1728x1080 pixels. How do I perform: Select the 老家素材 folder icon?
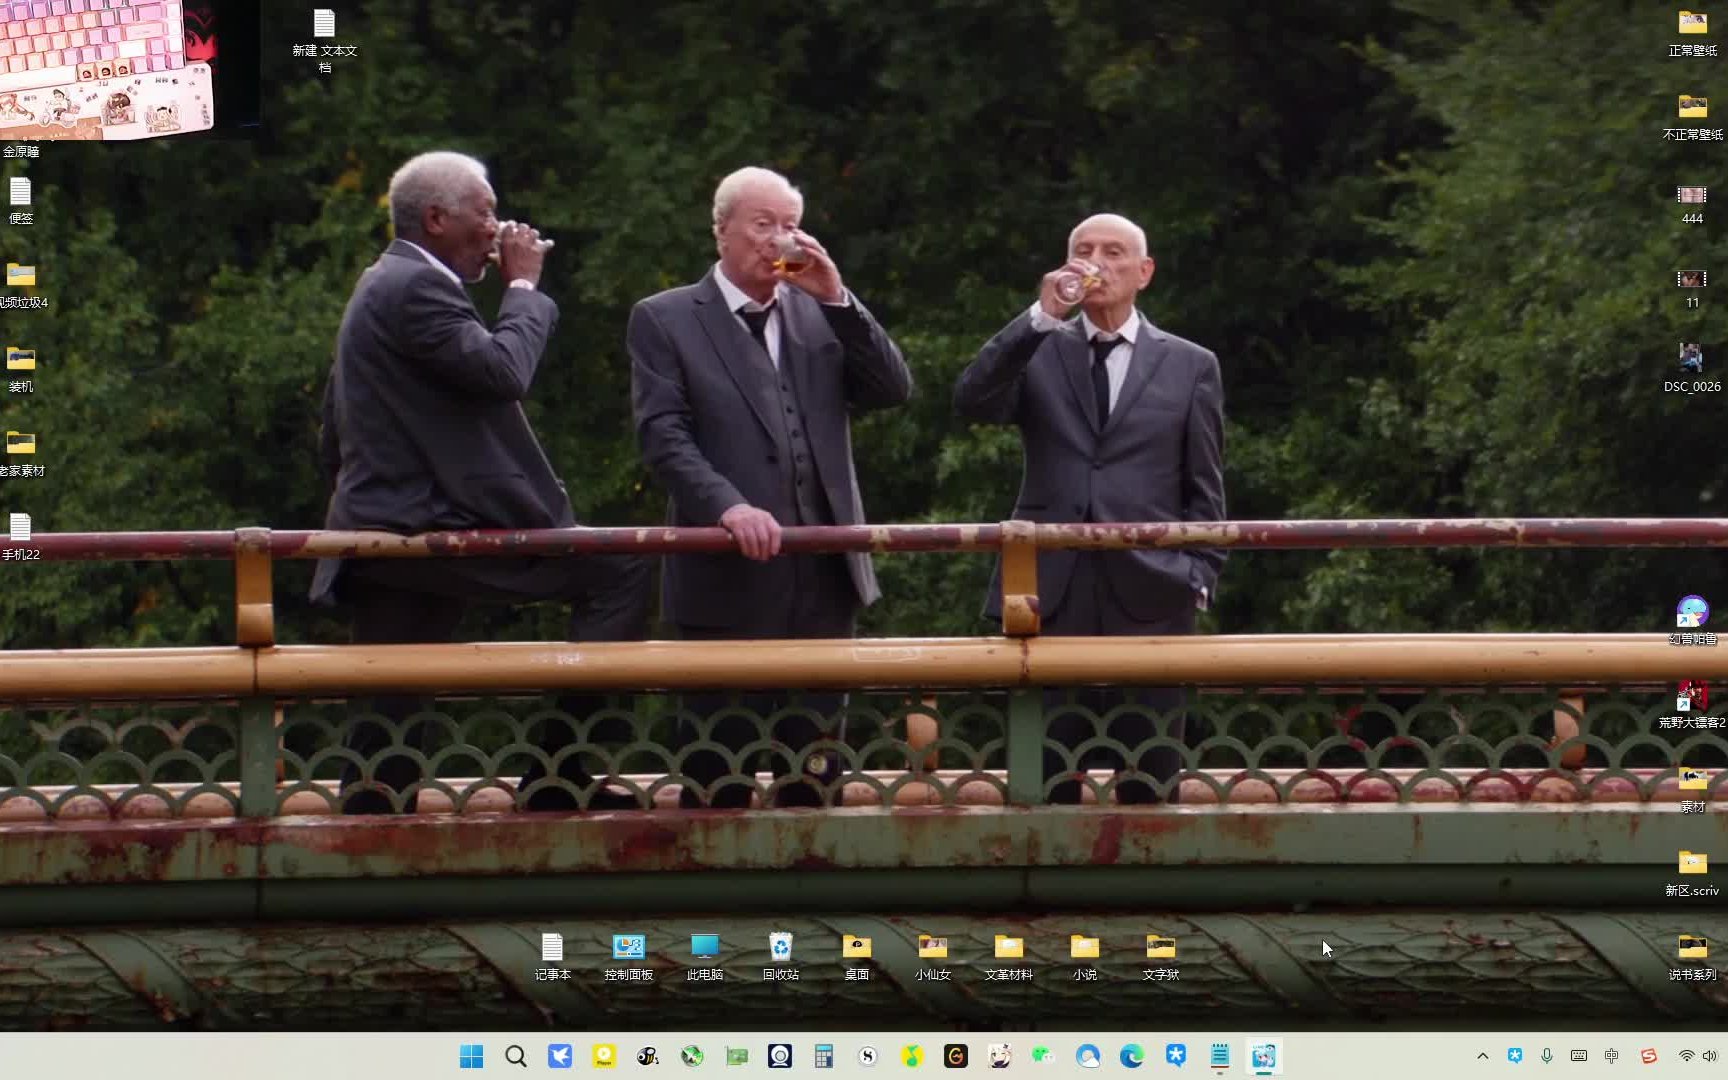(20, 452)
